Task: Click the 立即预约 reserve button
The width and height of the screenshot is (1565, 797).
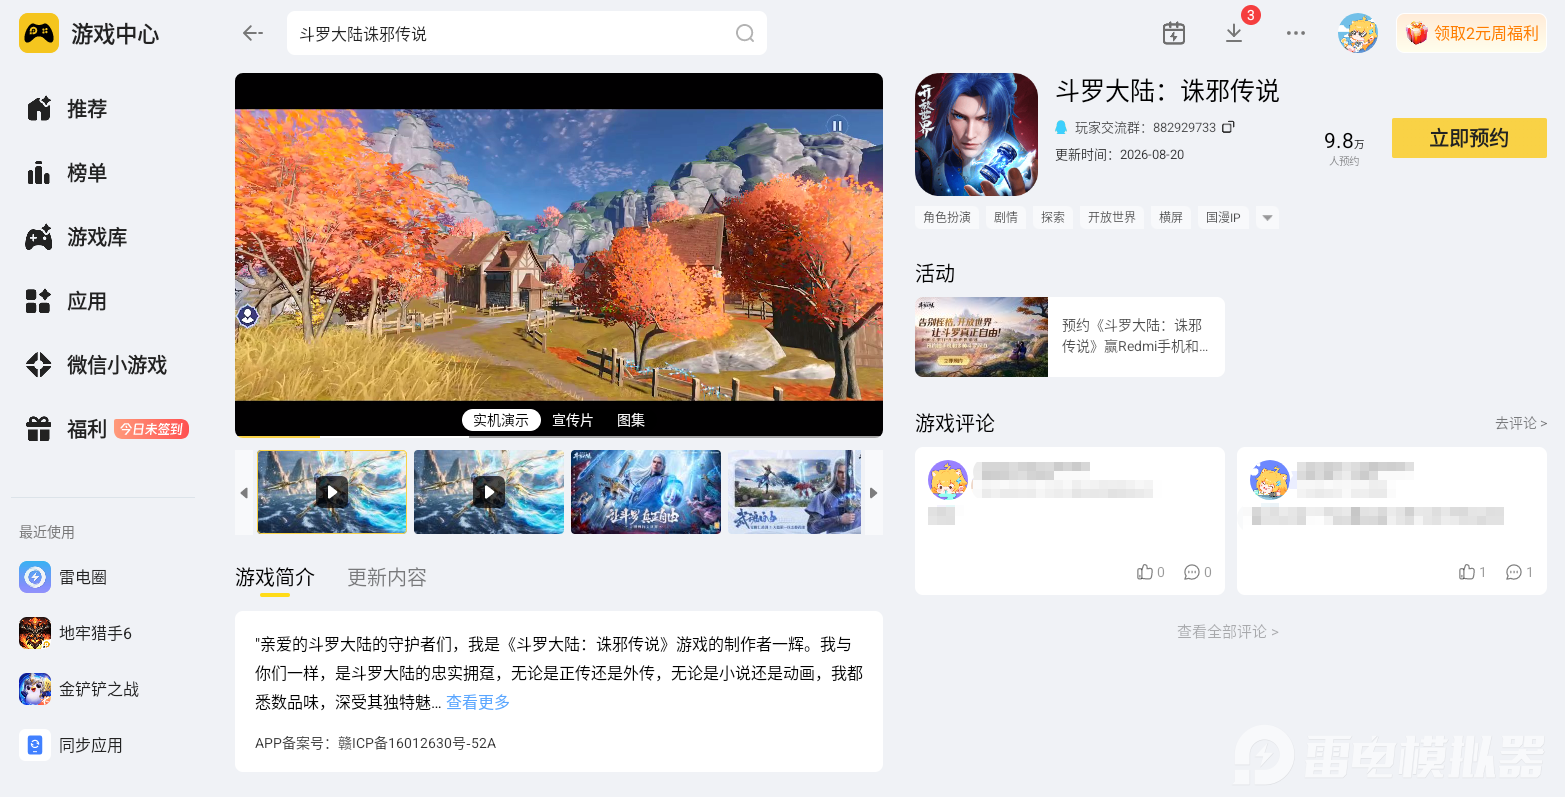Action: pyautogui.click(x=1469, y=138)
